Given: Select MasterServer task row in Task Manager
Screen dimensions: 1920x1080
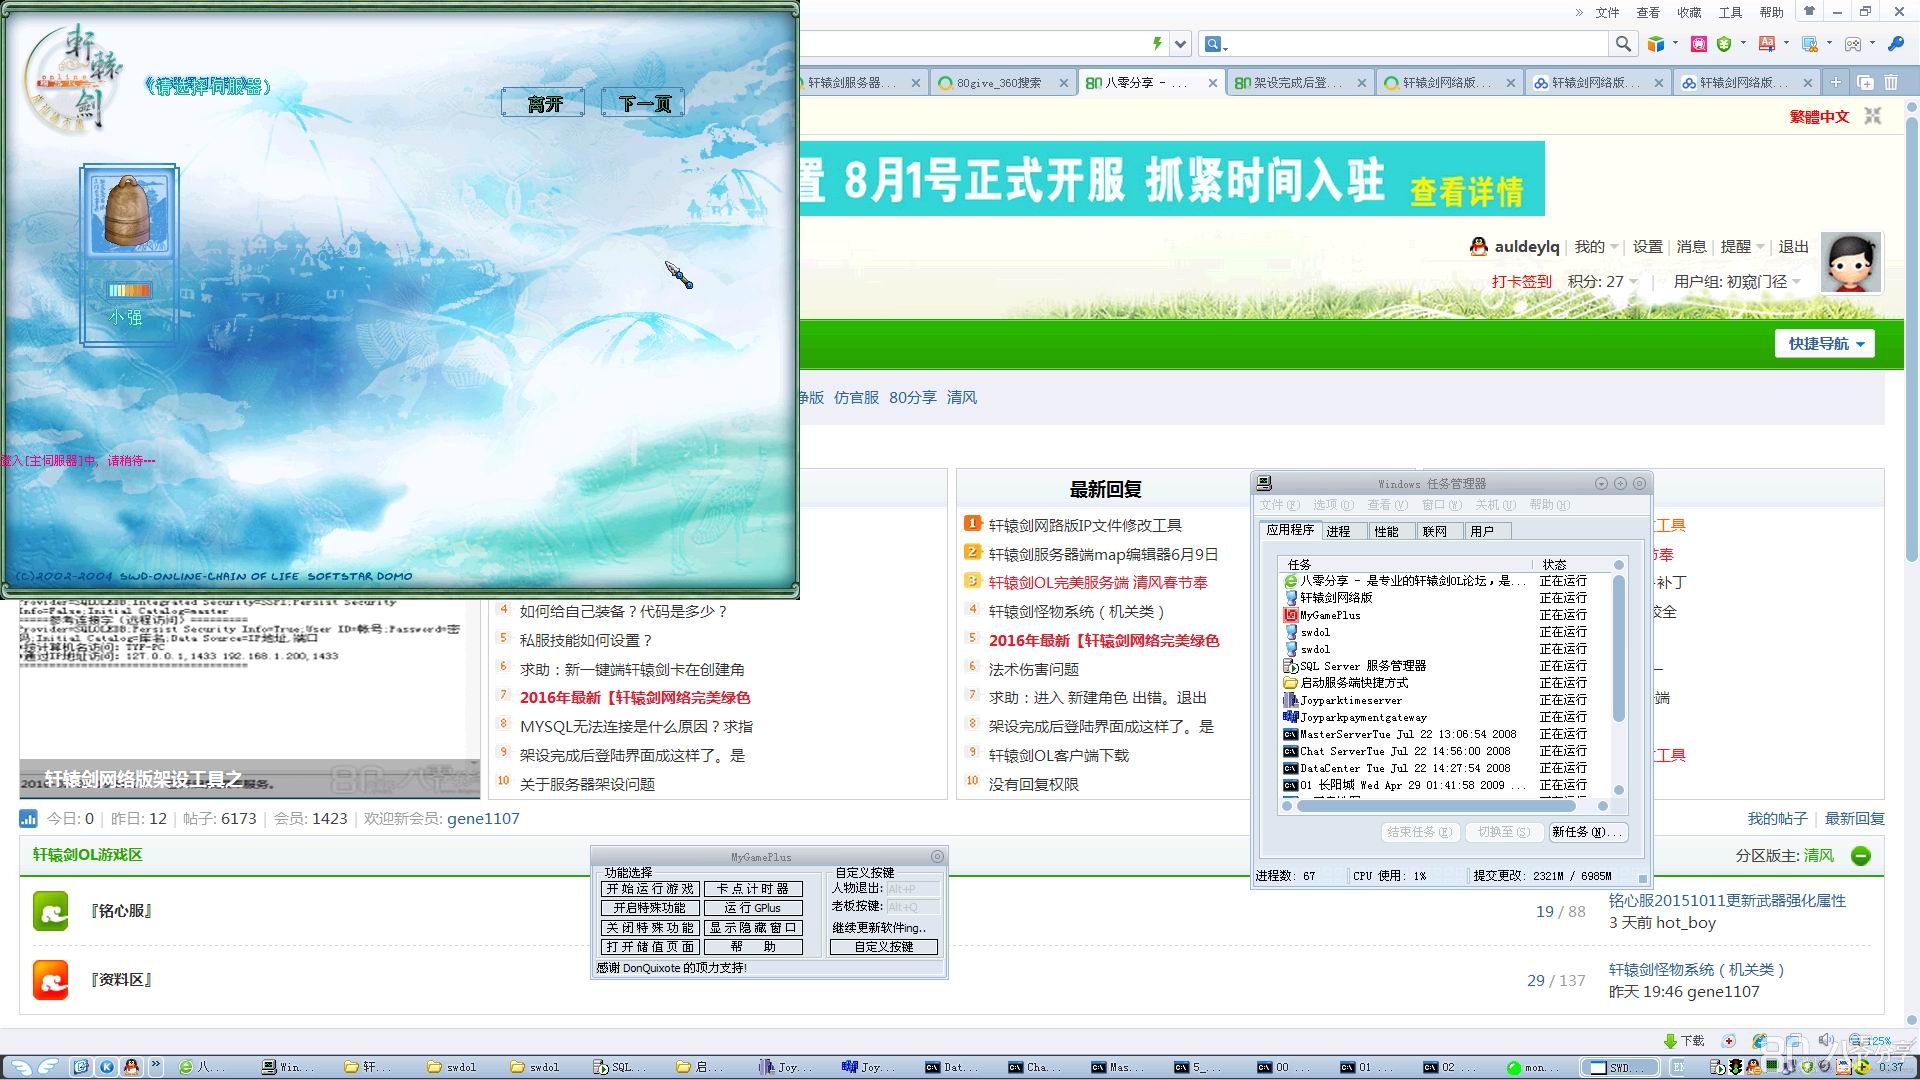Looking at the screenshot, I should click(x=1444, y=734).
